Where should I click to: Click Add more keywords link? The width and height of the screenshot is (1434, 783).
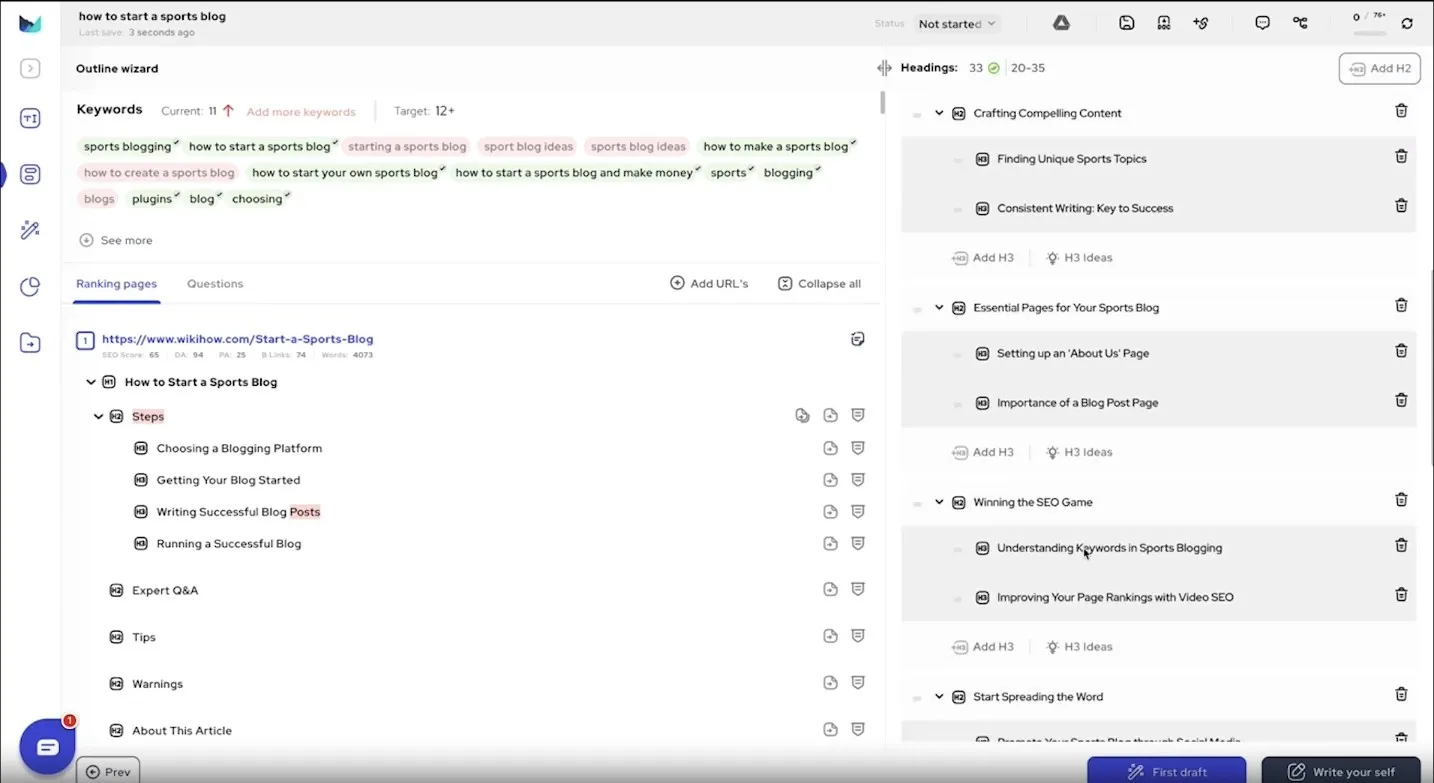click(301, 112)
